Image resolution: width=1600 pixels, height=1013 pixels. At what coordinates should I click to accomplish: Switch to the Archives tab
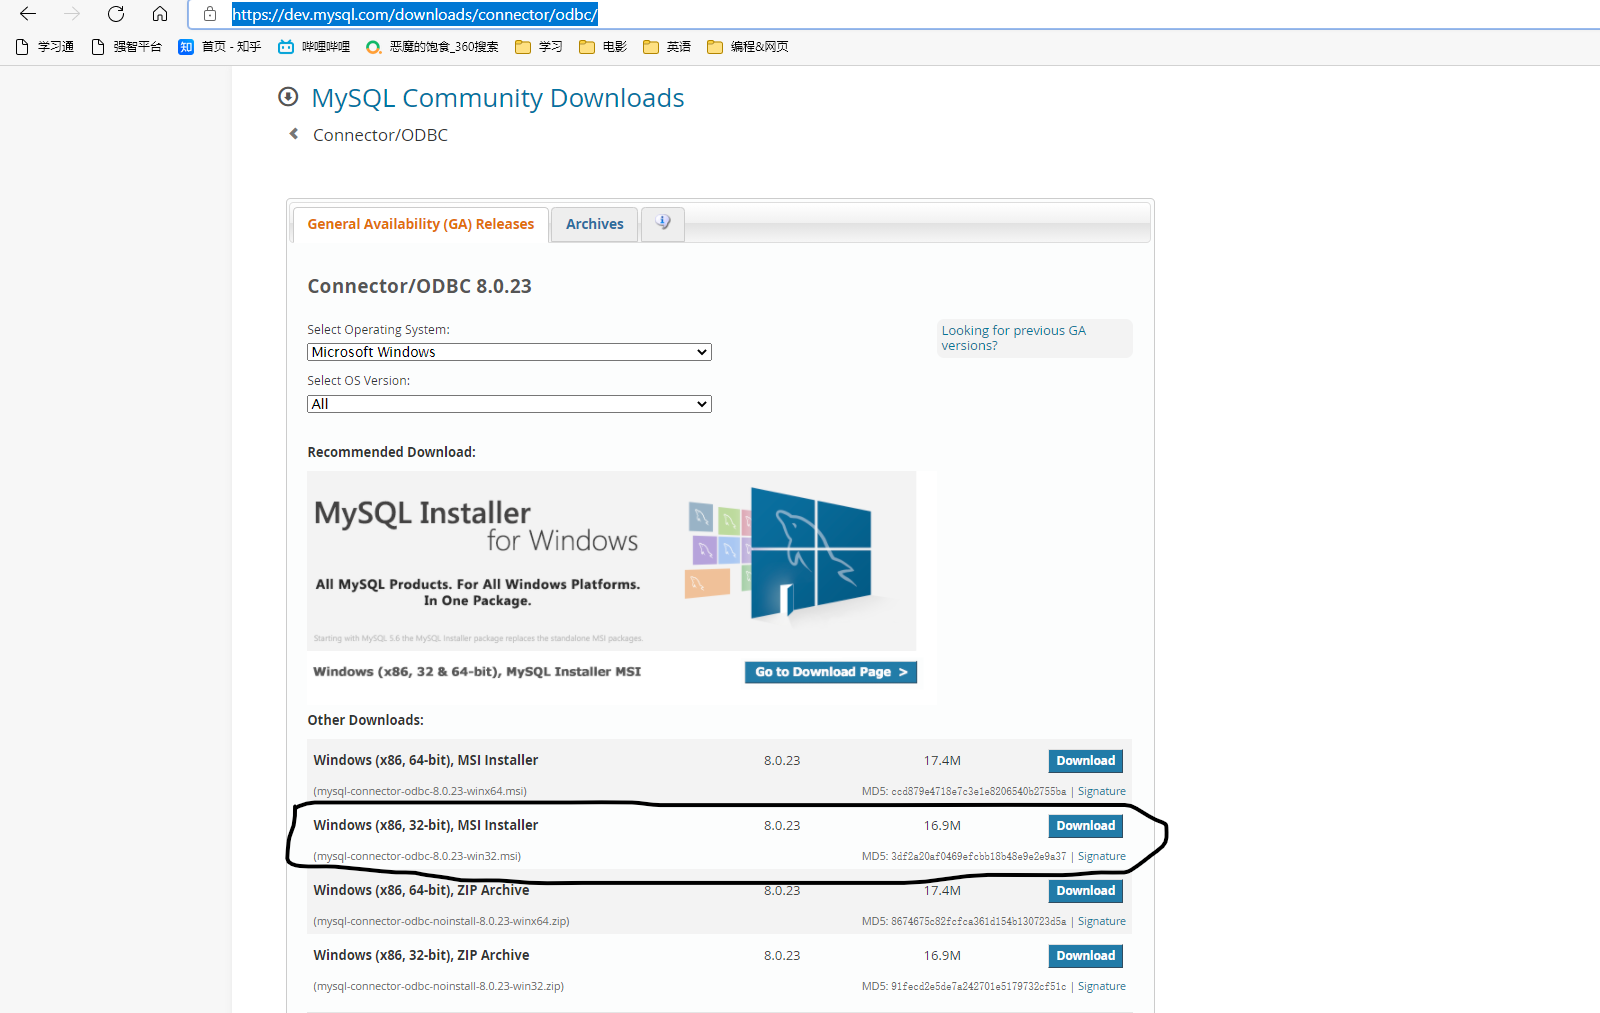(595, 224)
